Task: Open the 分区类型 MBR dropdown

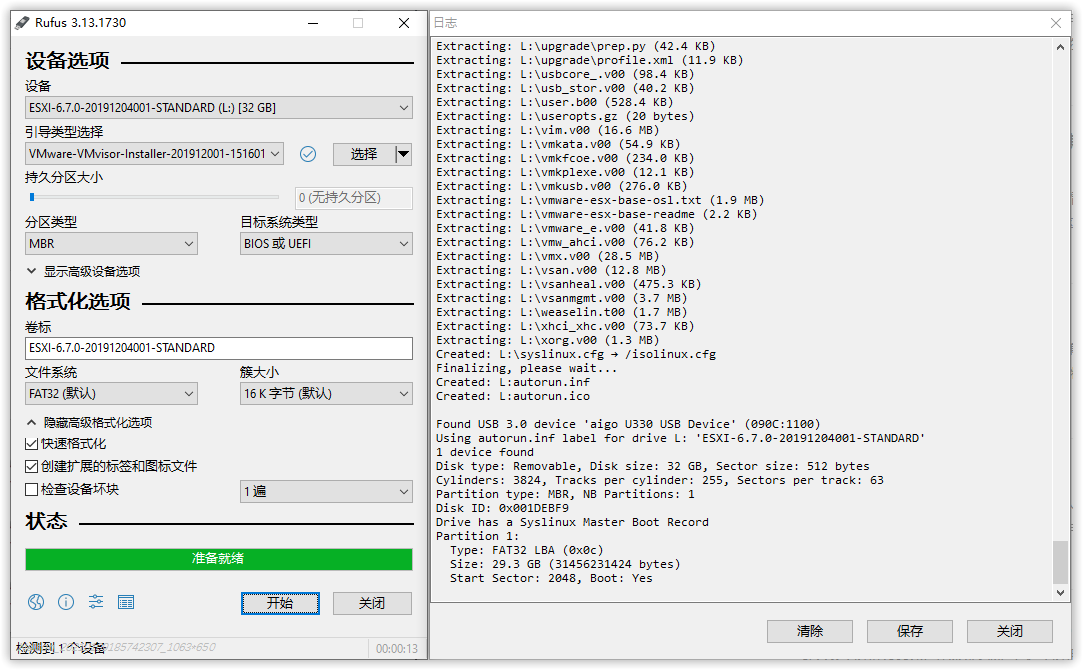Action: [x=111, y=244]
